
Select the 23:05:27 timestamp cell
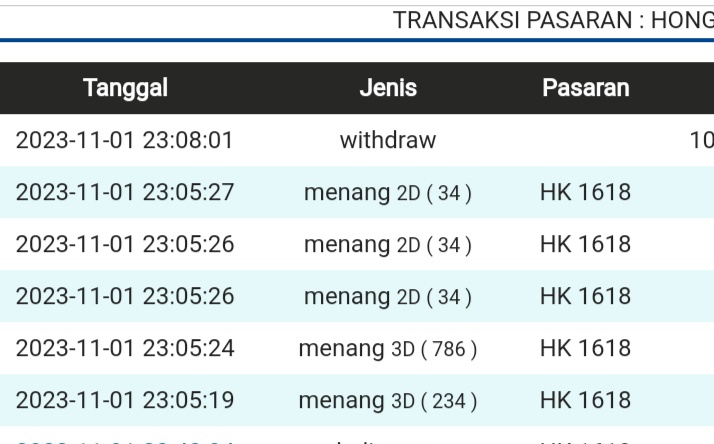tap(125, 192)
